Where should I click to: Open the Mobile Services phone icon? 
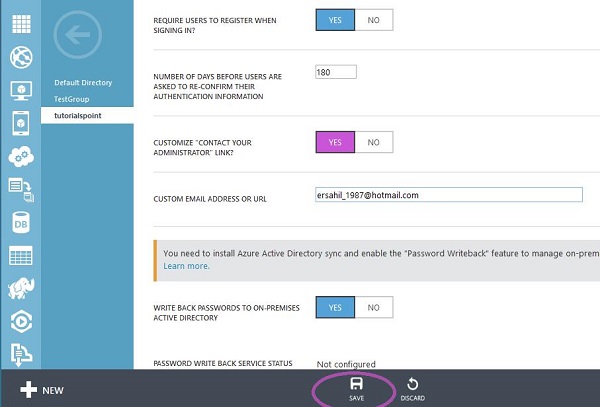click(21, 123)
